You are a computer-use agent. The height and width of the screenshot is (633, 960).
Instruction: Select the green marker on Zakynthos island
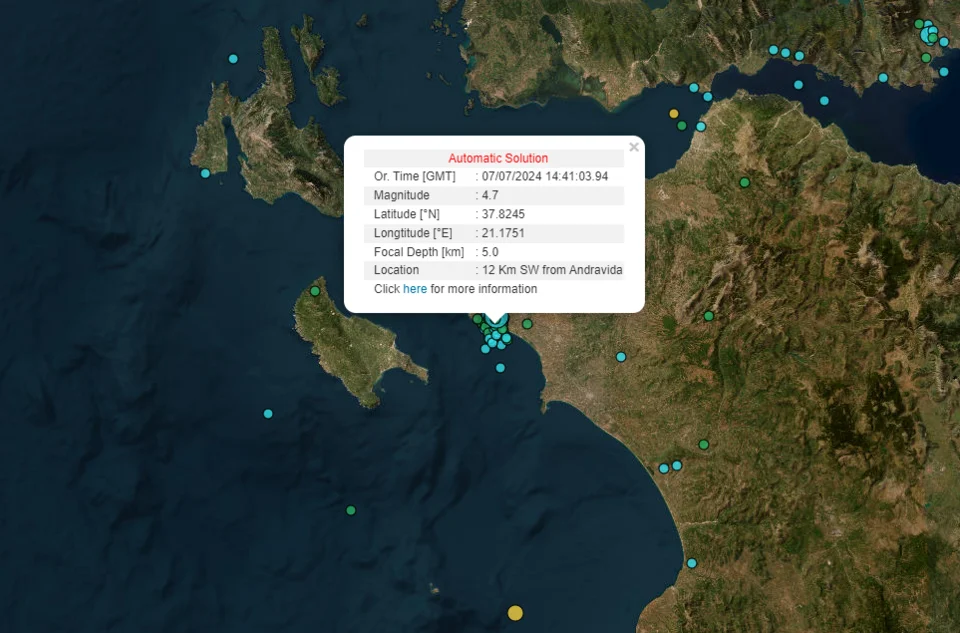click(315, 291)
